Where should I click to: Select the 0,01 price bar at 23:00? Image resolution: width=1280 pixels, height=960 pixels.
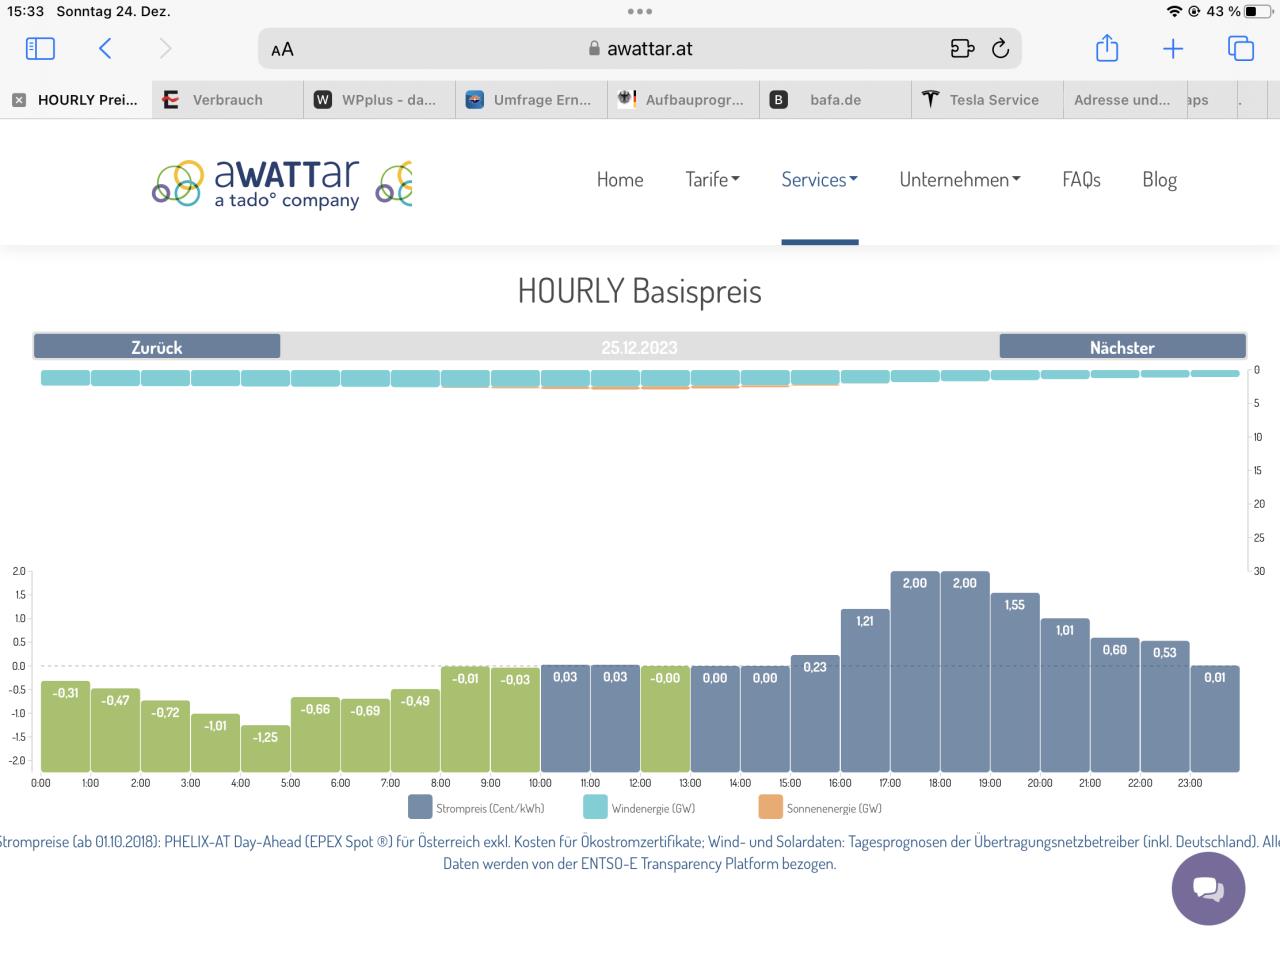coord(1215,719)
